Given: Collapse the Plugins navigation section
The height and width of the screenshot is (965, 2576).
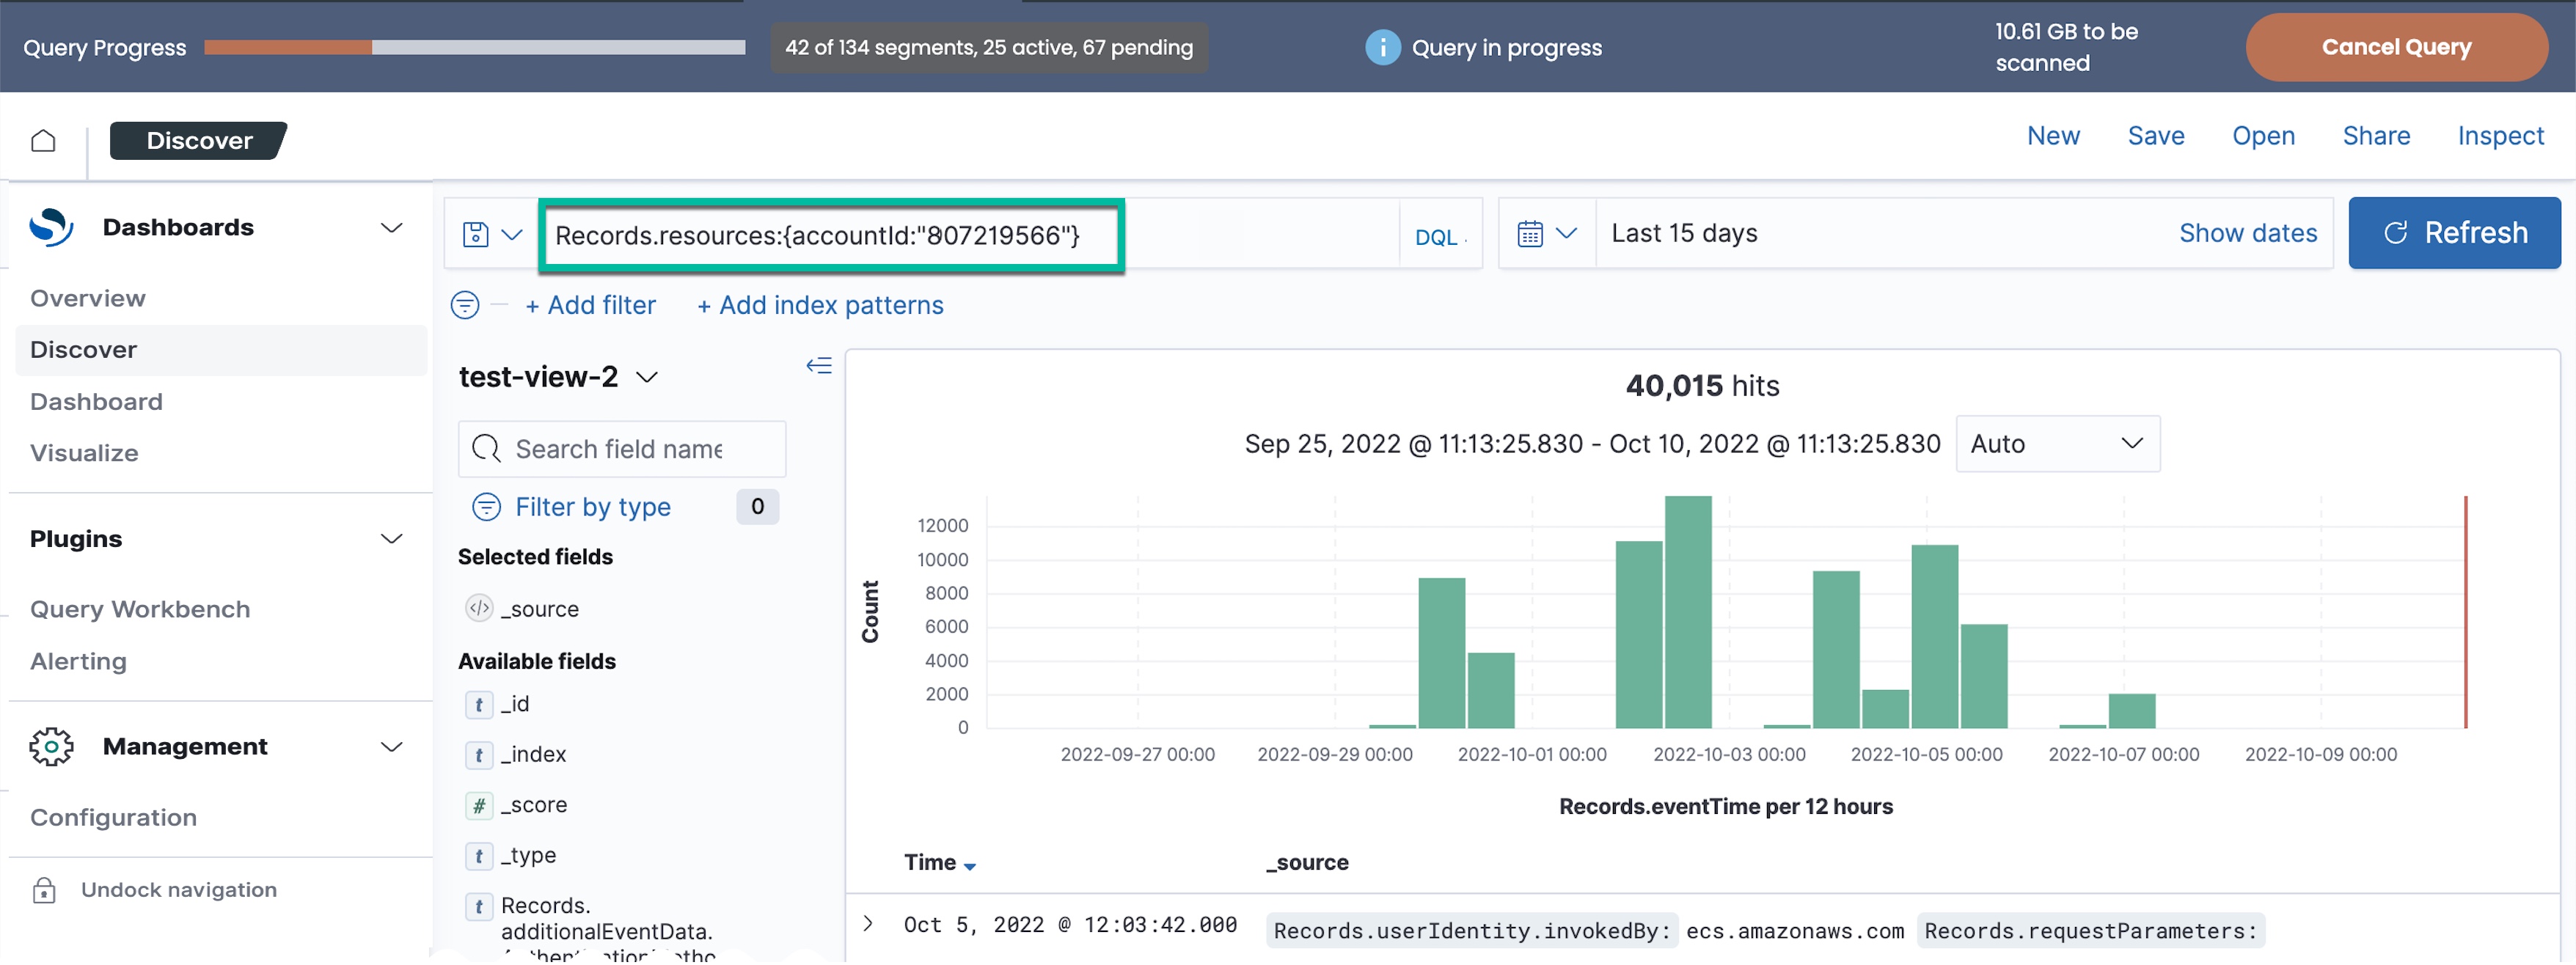Looking at the screenshot, I should 391,539.
